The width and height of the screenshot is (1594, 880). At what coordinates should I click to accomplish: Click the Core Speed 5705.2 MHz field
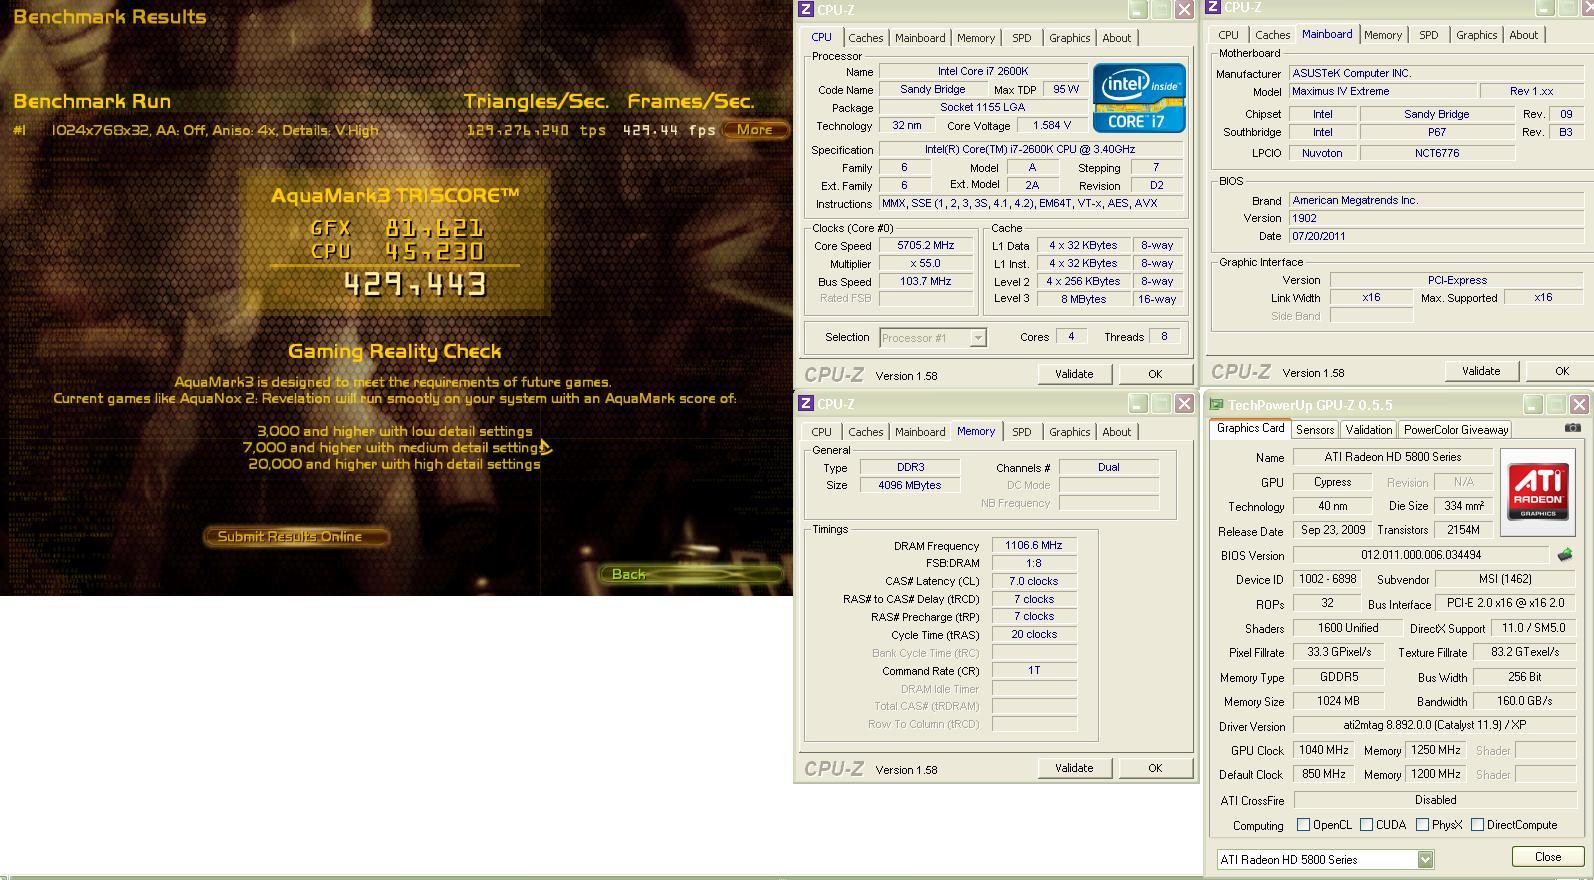coord(926,246)
